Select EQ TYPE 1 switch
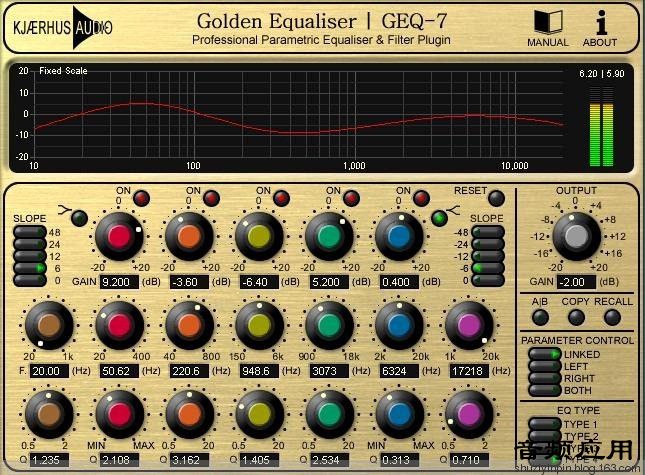645x475 pixels. [x=545, y=424]
